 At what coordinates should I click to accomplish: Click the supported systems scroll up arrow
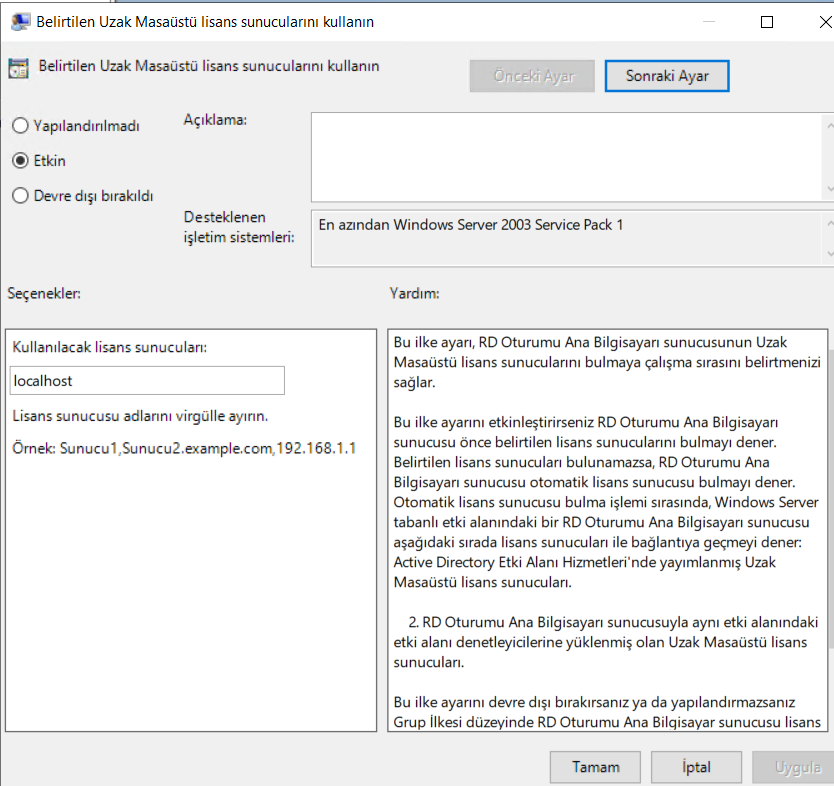point(829,224)
